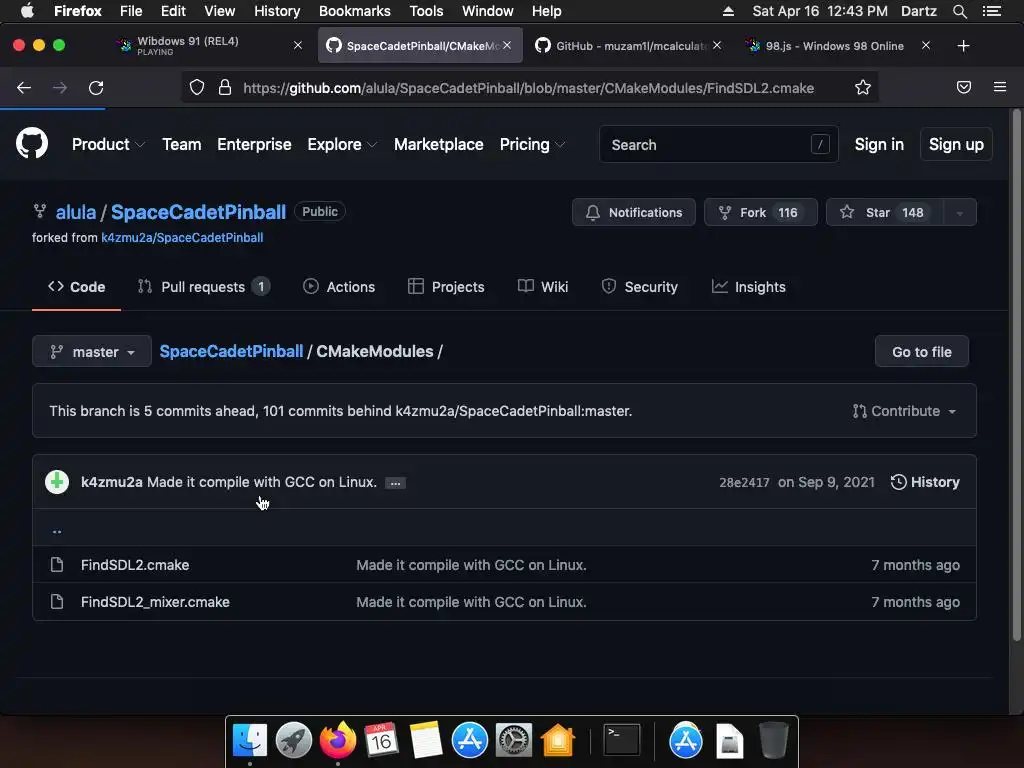The width and height of the screenshot is (1024, 768).
Task: Switch to Wibdows 91 (REL4) browser tab
Action: point(209,46)
